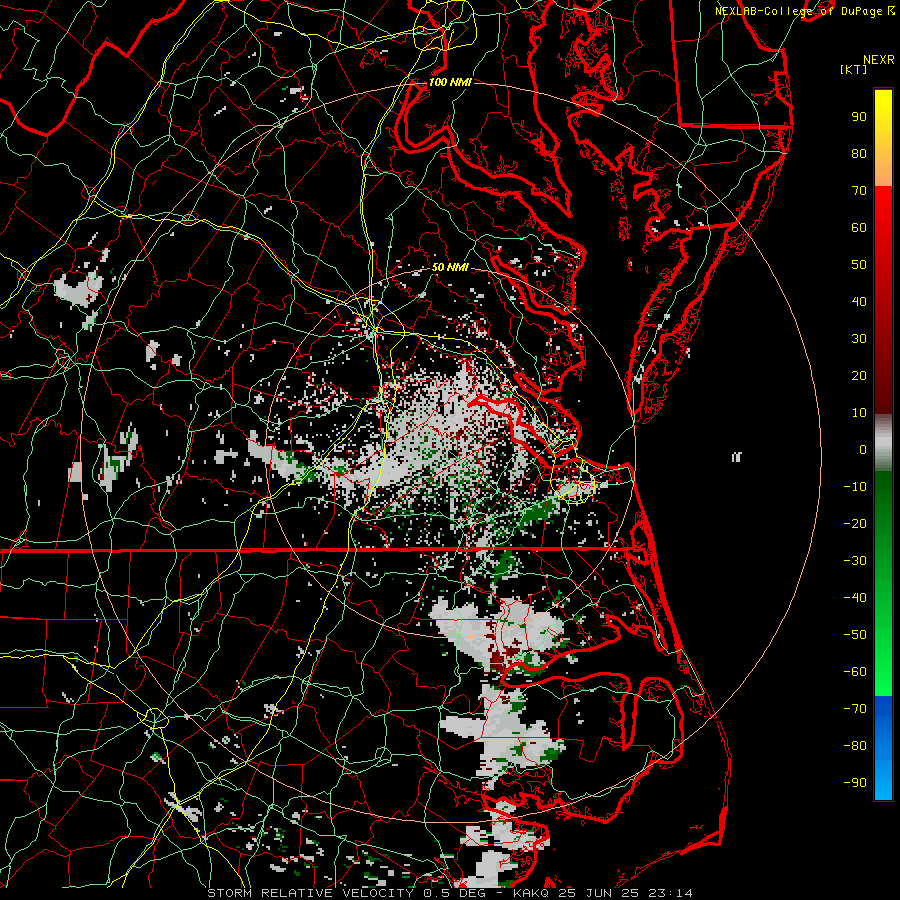Select the "50" value on the velocity scale
Image resolution: width=900 pixels, height=900 pixels.
pyautogui.click(x=859, y=265)
